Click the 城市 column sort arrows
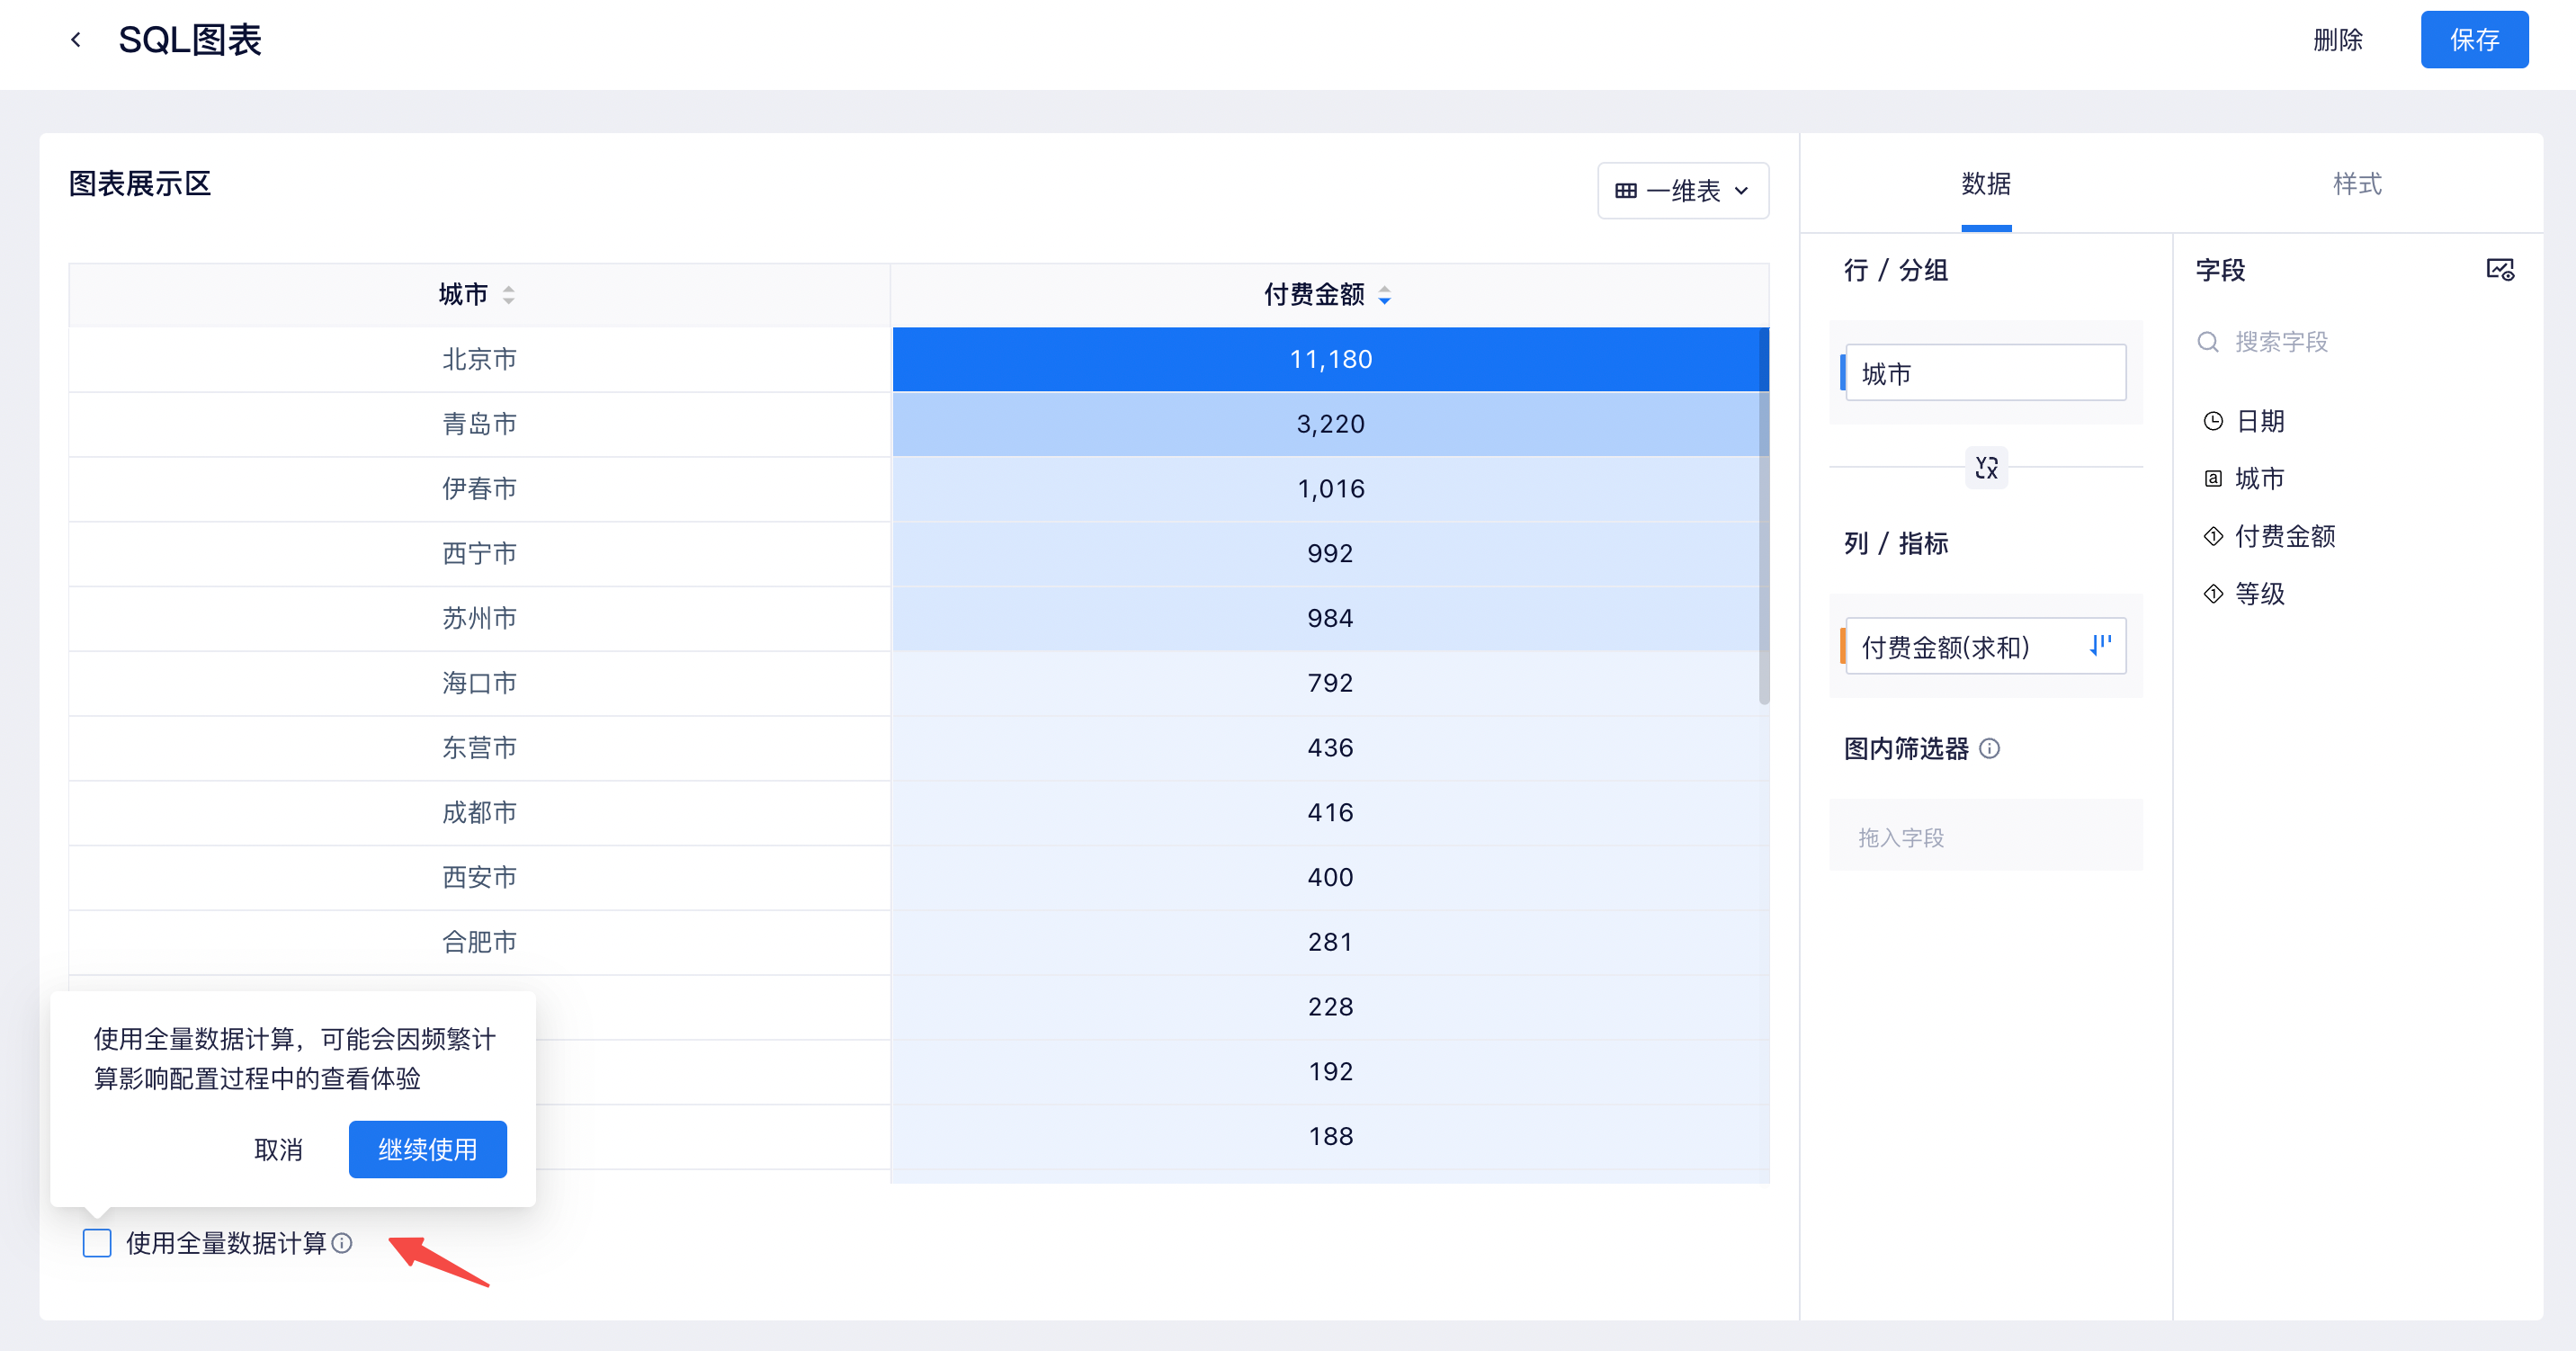The width and height of the screenshot is (2576, 1351). (509, 295)
